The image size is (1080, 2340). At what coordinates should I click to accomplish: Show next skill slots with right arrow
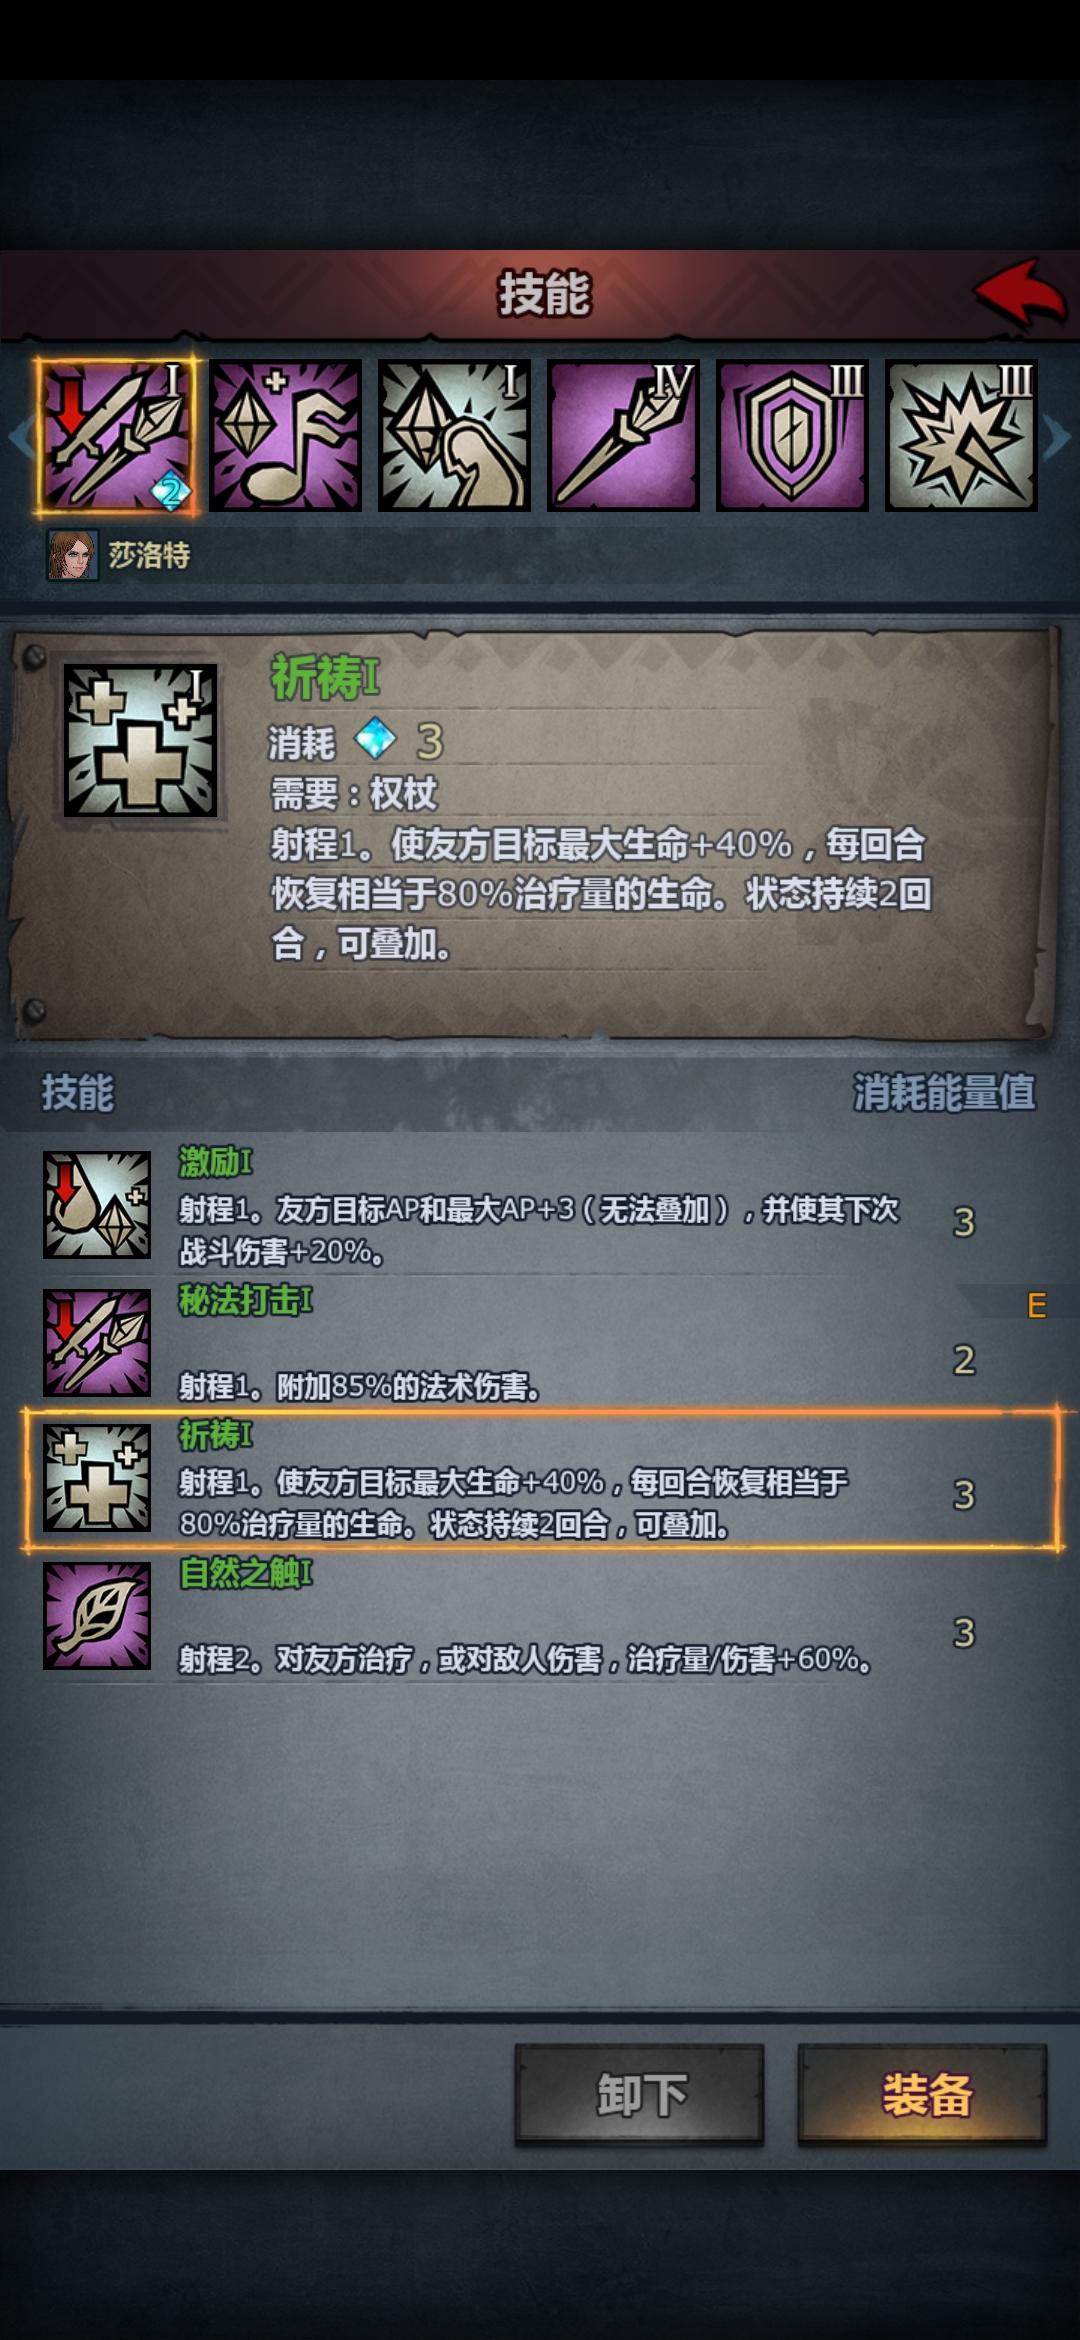tap(1057, 437)
